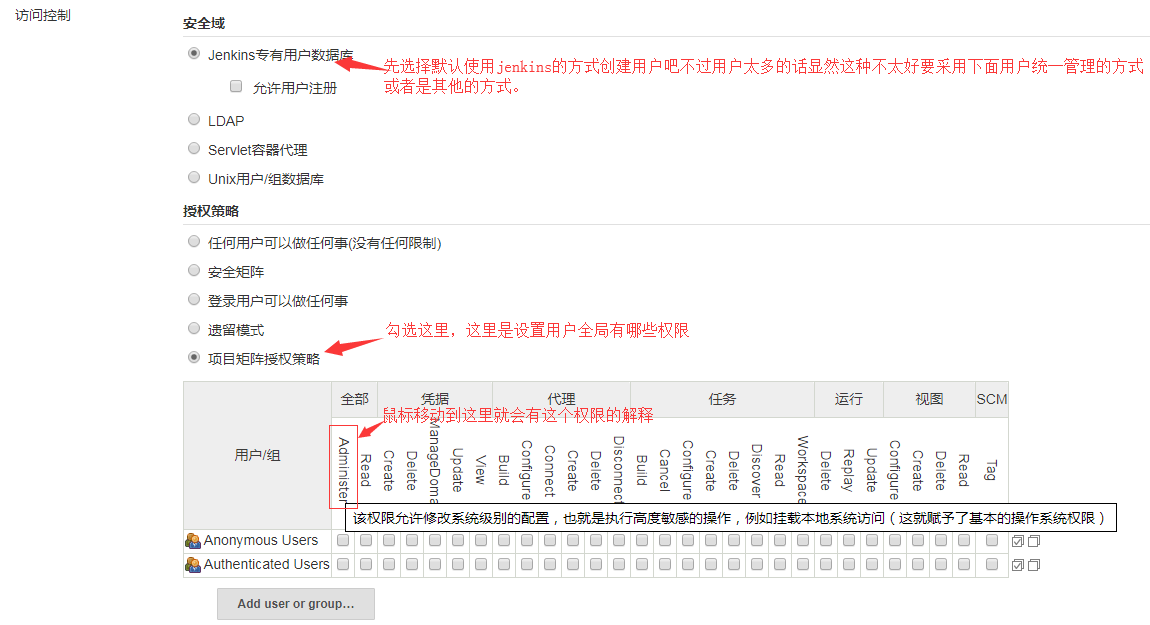Image resolution: width=1150 pixels, height=625 pixels.
Task: Click select-all icon in Authenticated Users row
Action: (1018, 565)
